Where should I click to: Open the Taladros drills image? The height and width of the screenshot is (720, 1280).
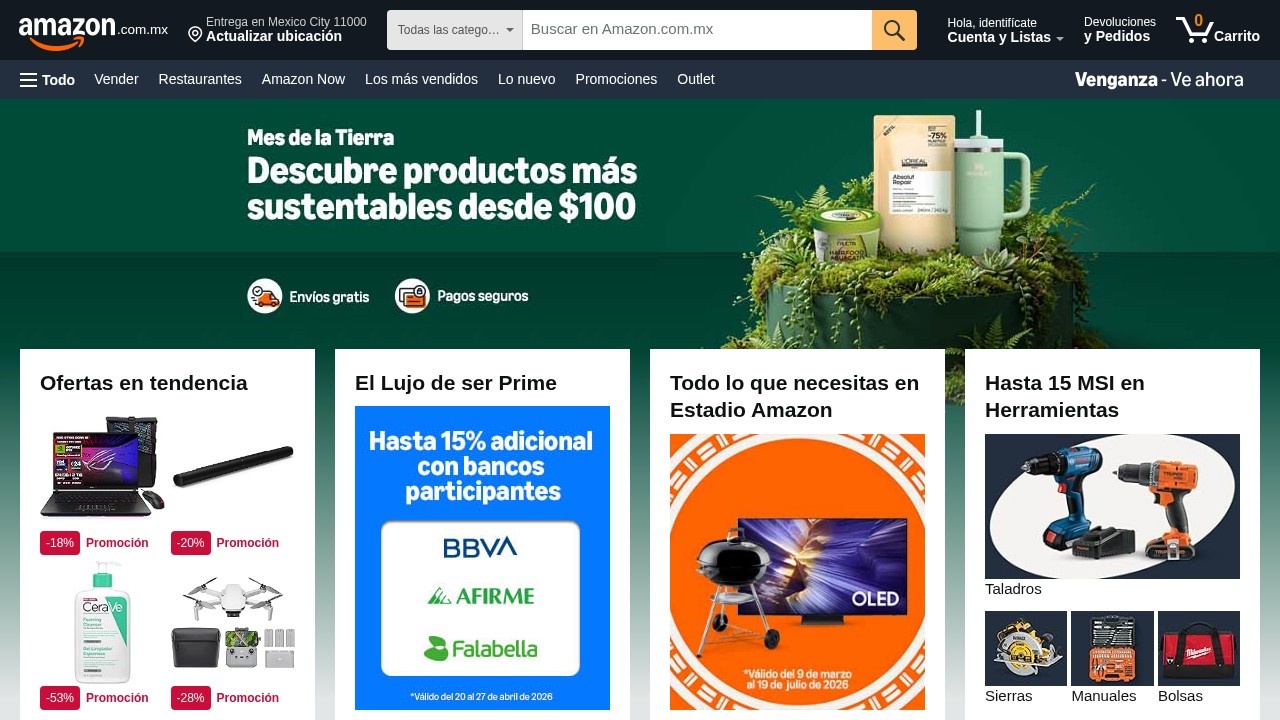pos(1112,506)
